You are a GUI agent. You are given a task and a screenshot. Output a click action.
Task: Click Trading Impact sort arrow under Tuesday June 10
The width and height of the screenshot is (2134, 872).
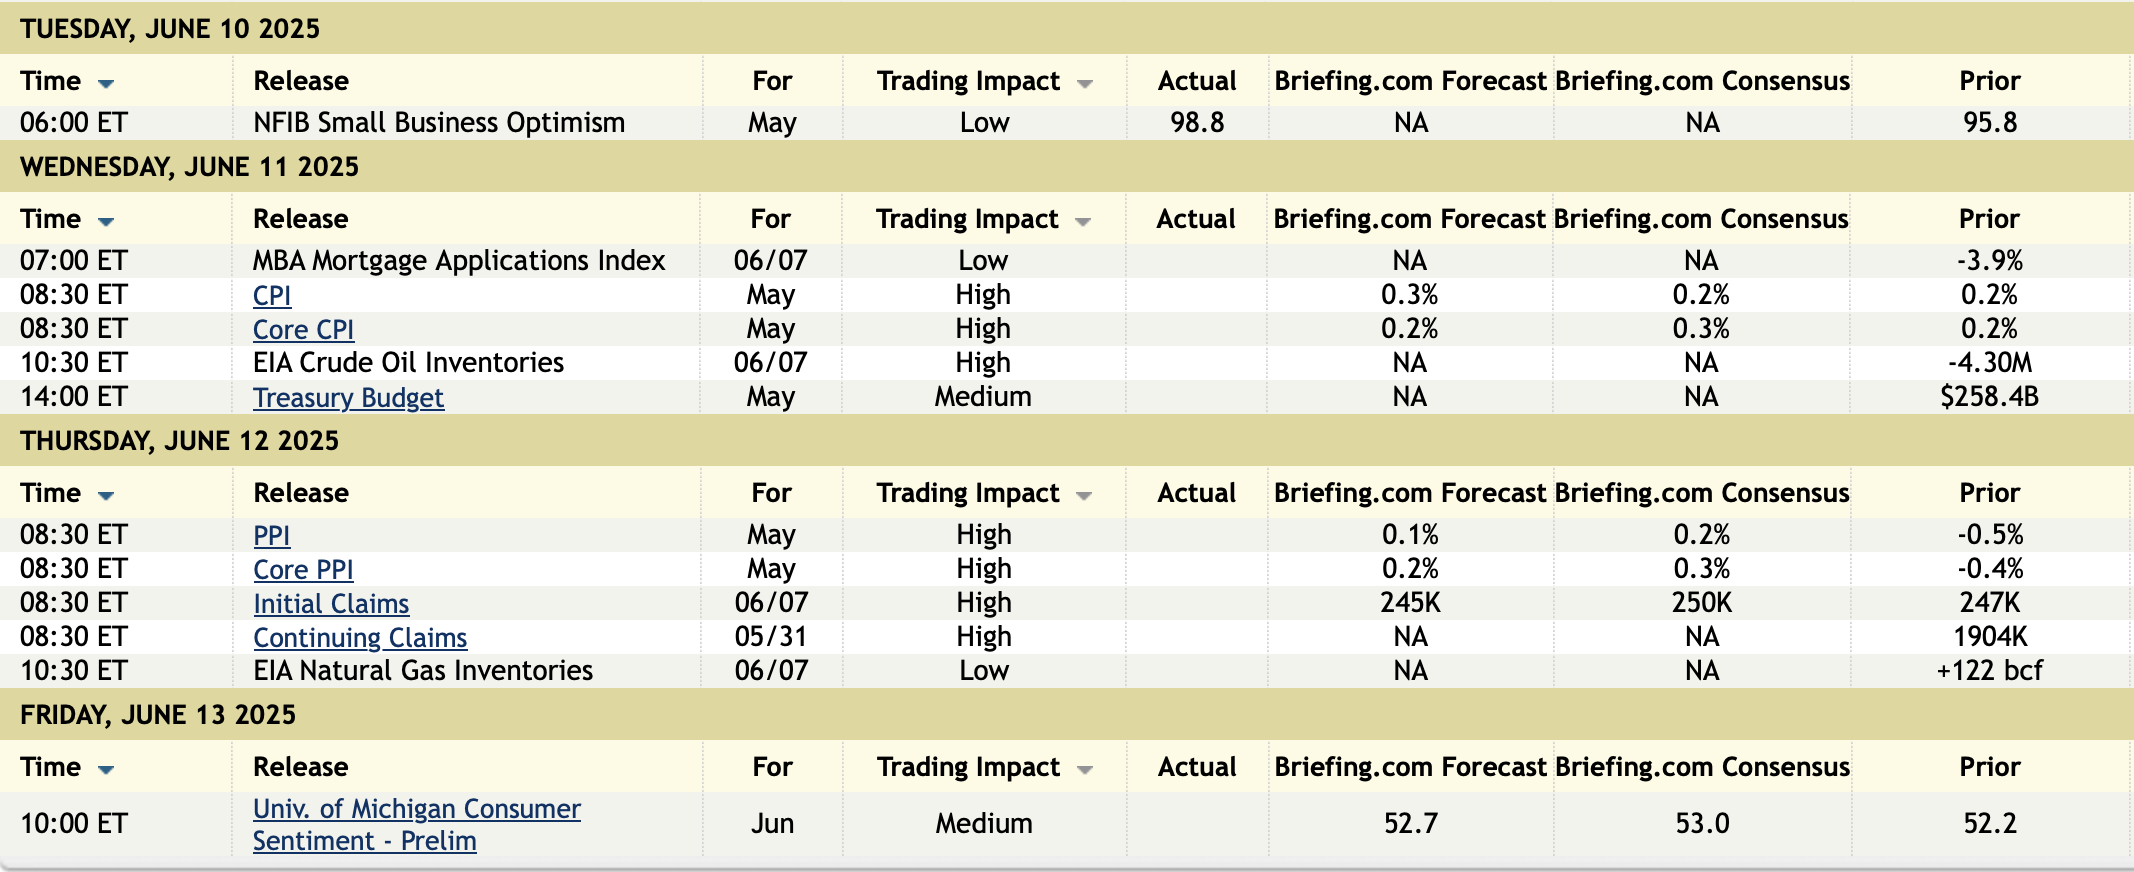click(x=1084, y=84)
